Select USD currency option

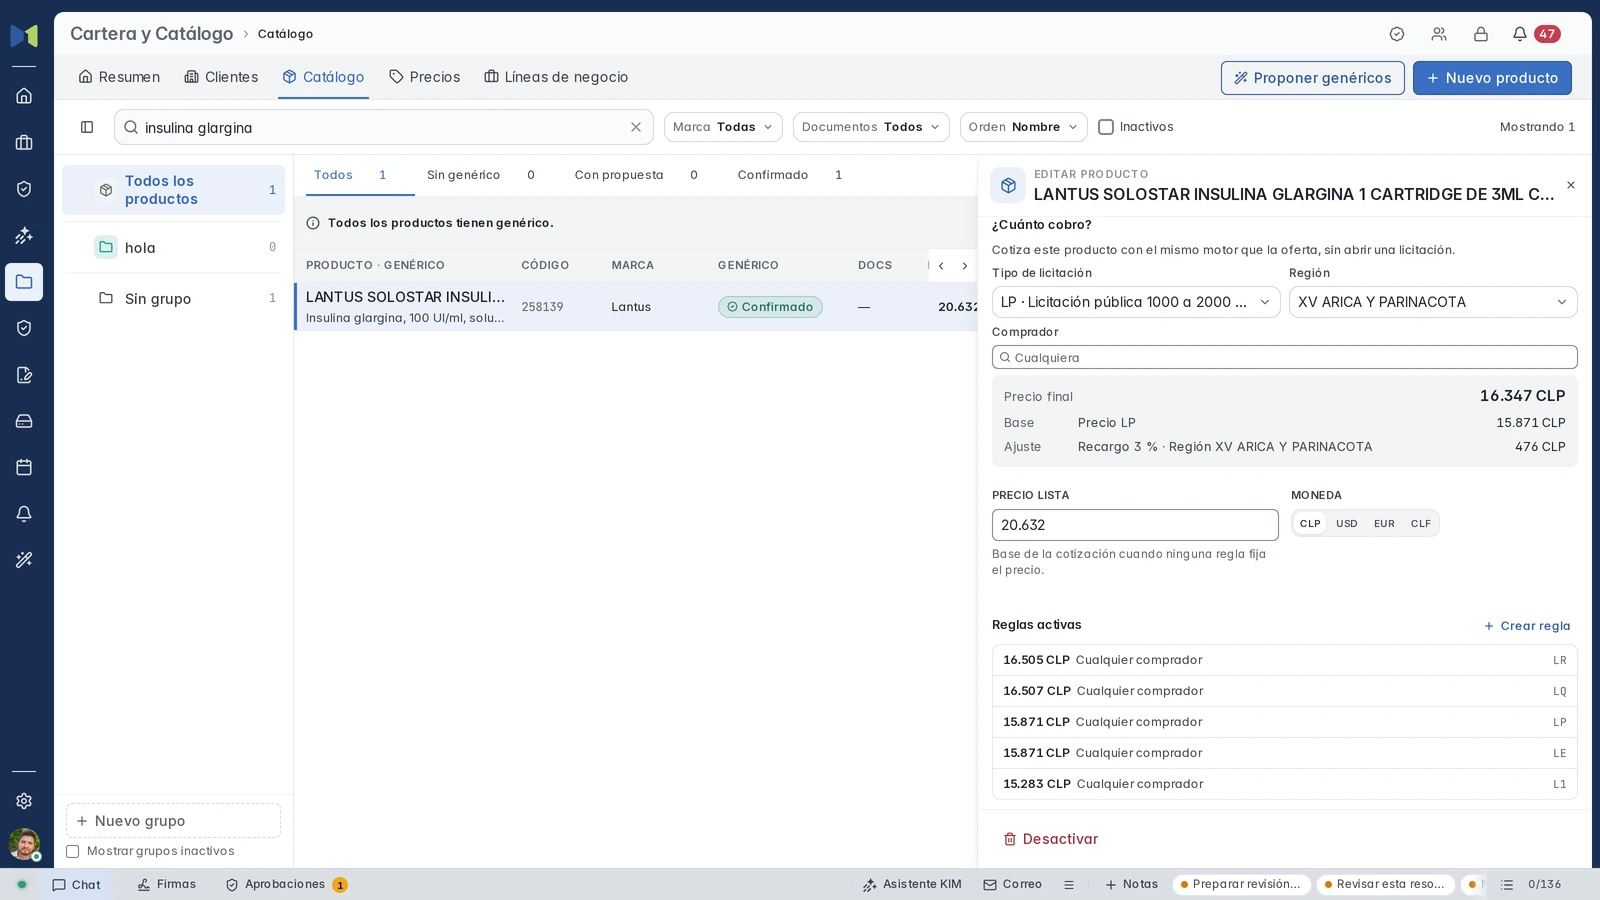click(1347, 524)
